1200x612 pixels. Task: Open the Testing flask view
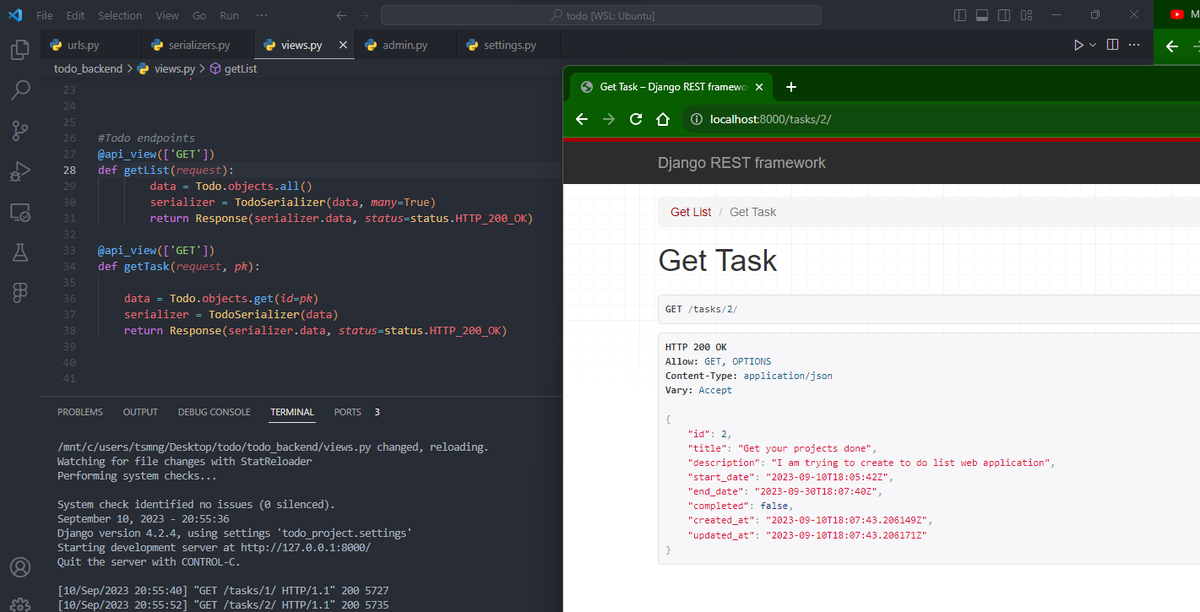(x=20, y=251)
